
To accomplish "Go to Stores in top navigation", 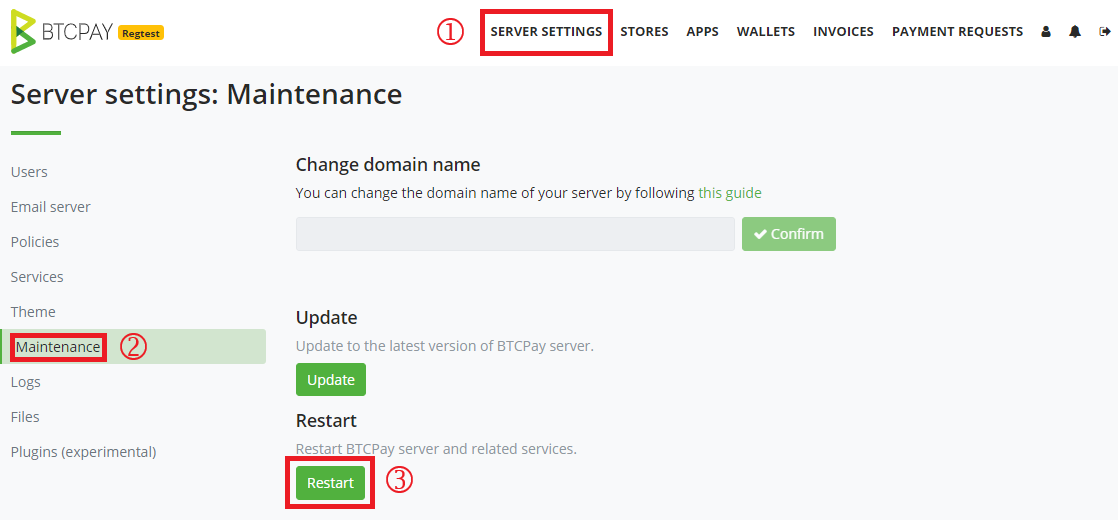I will (645, 31).
